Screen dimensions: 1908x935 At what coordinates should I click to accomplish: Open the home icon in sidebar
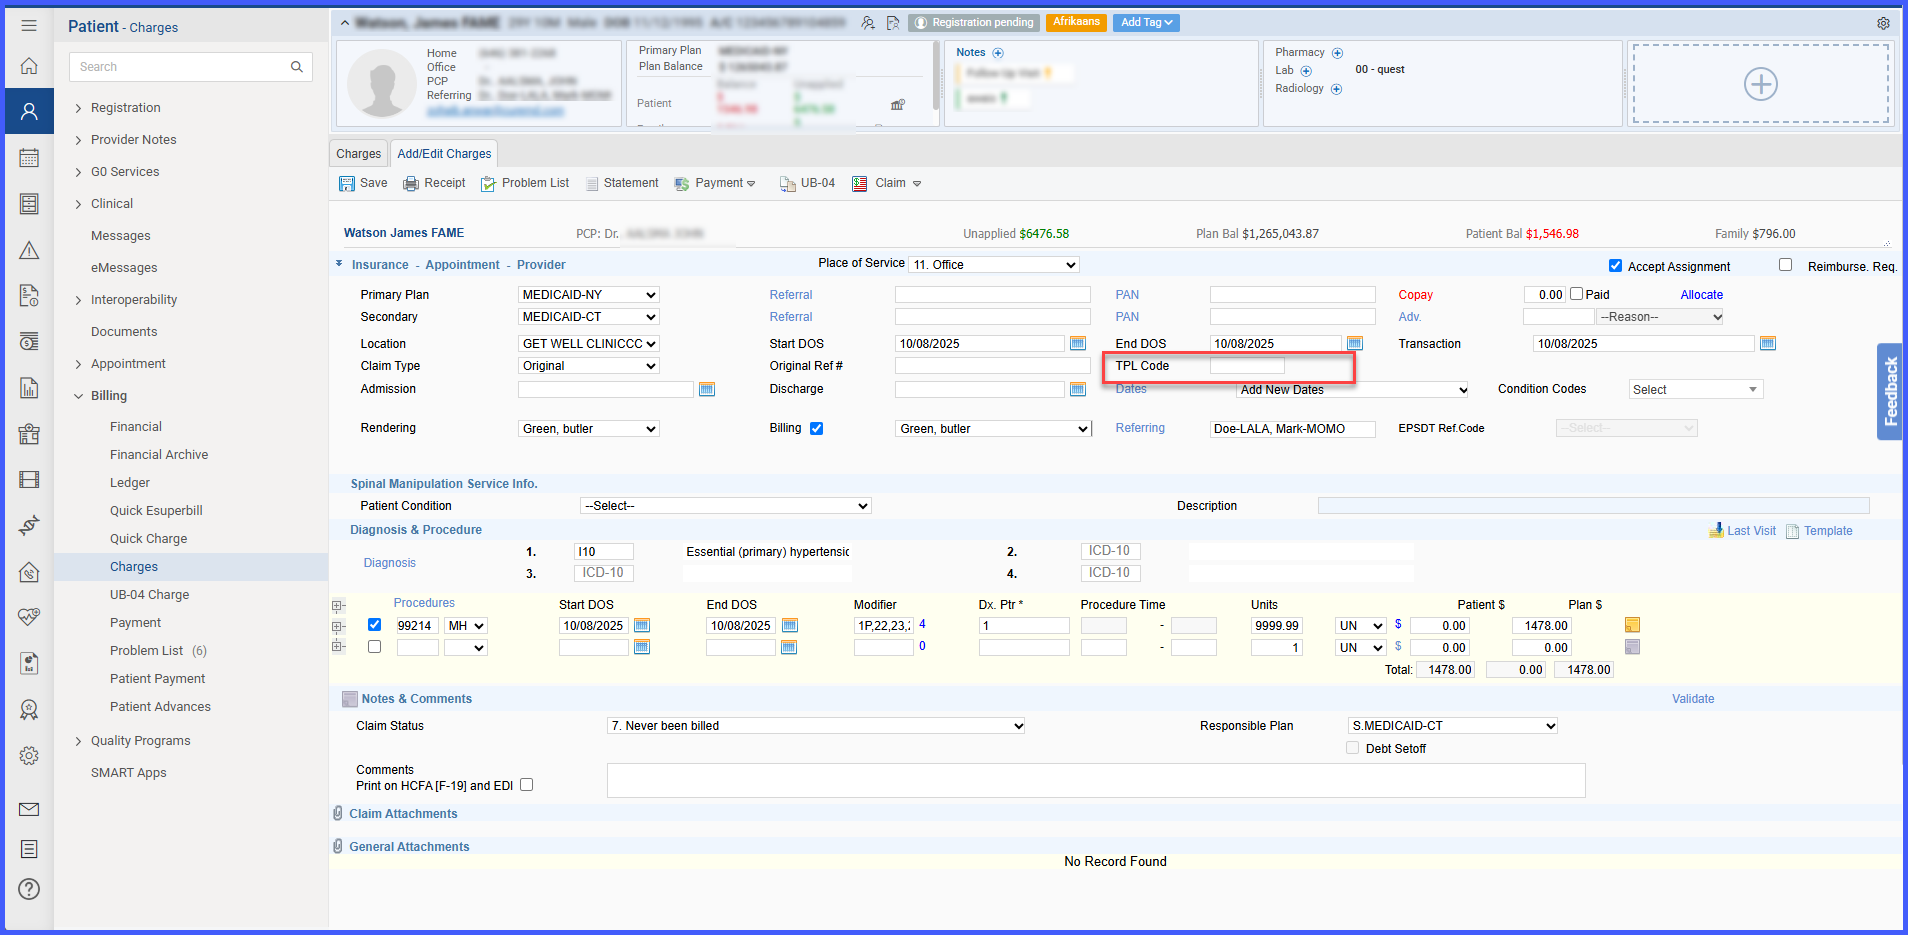29,66
